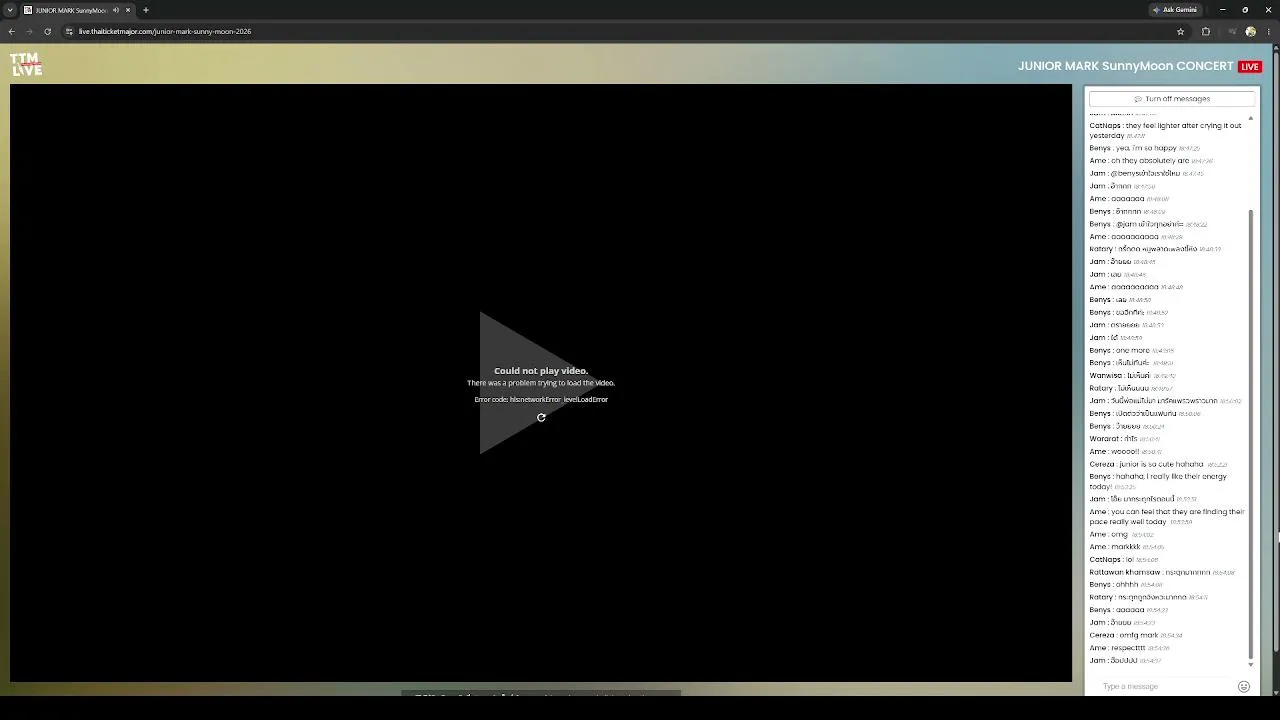
Task: Click Ame's 'omg' chat message
Action: [x=1121, y=534]
